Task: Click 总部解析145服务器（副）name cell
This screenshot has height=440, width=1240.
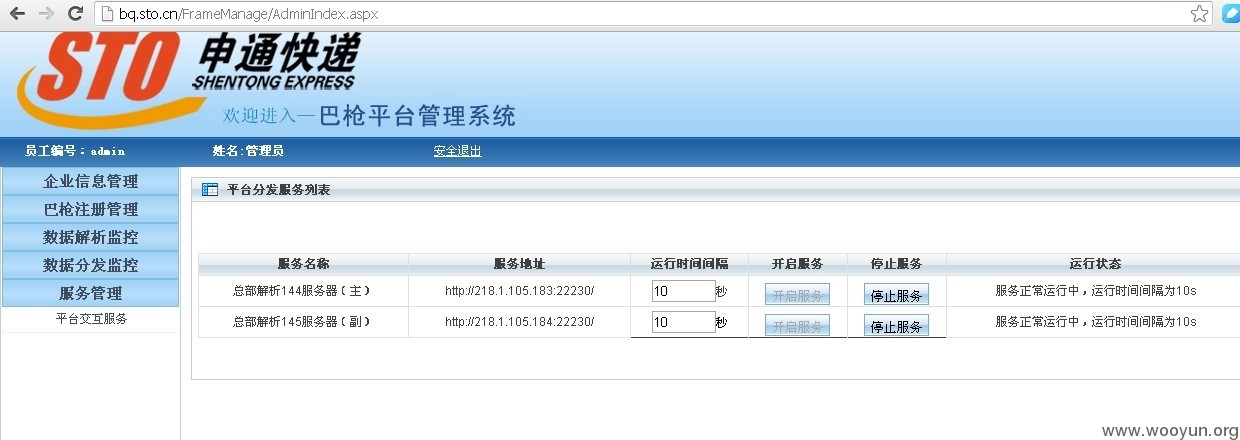Action: [303, 322]
